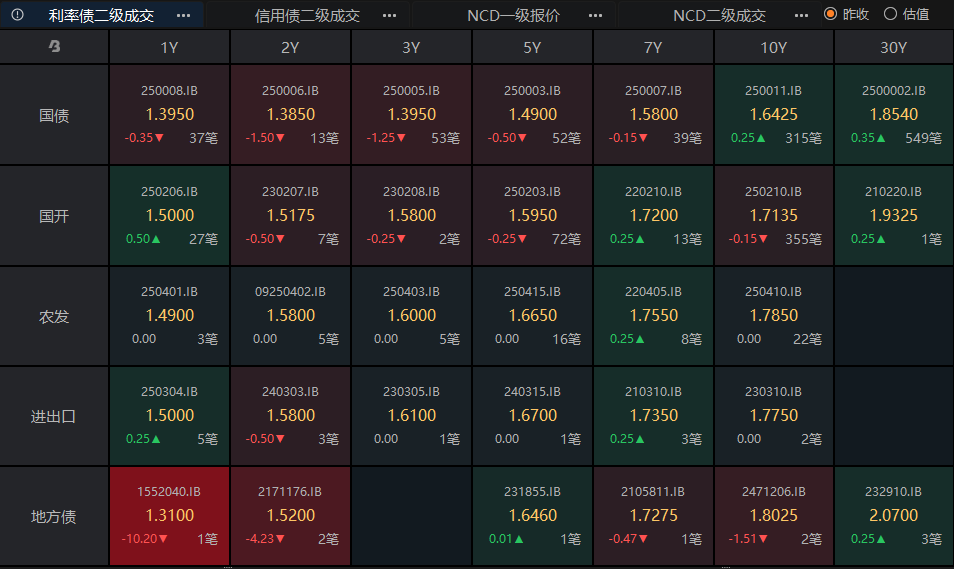This screenshot has width=954, height=569.
Task: Open bond 240315.IB cell
Action: 532,417
